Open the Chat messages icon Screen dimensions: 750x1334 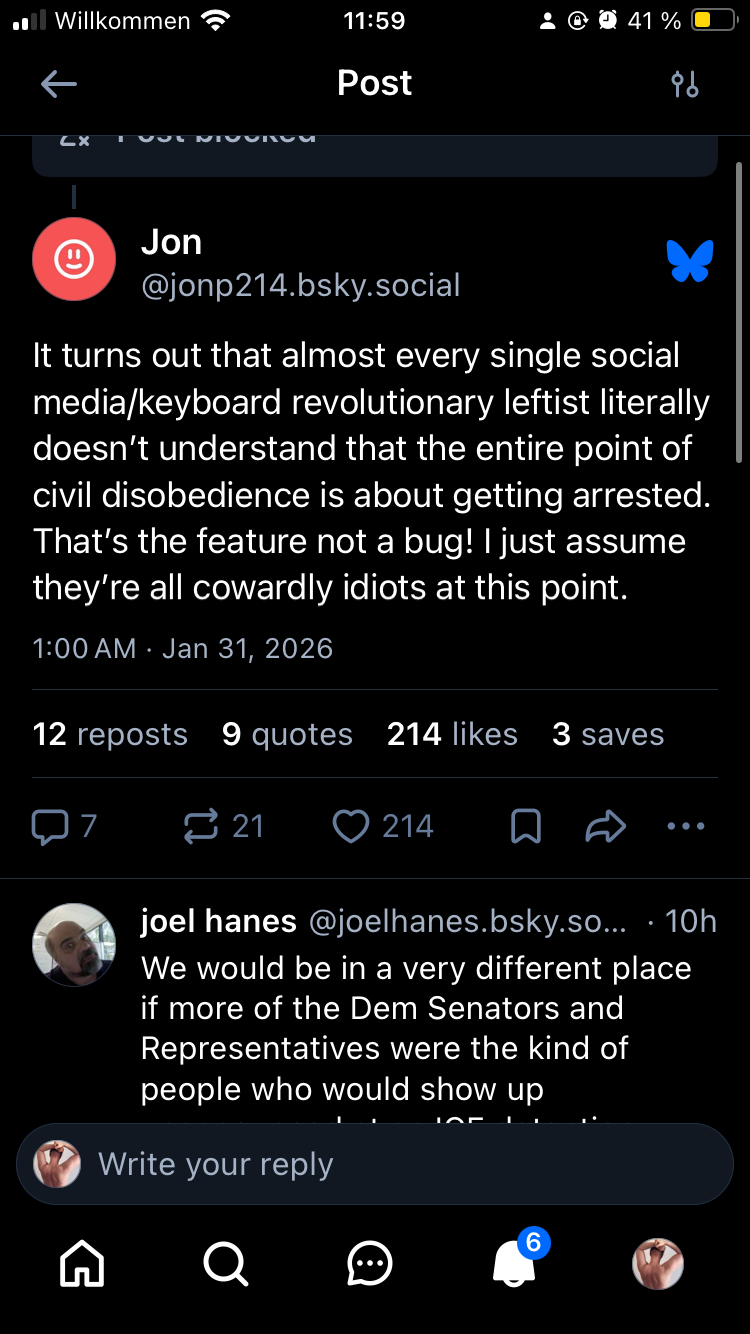click(x=370, y=1264)
